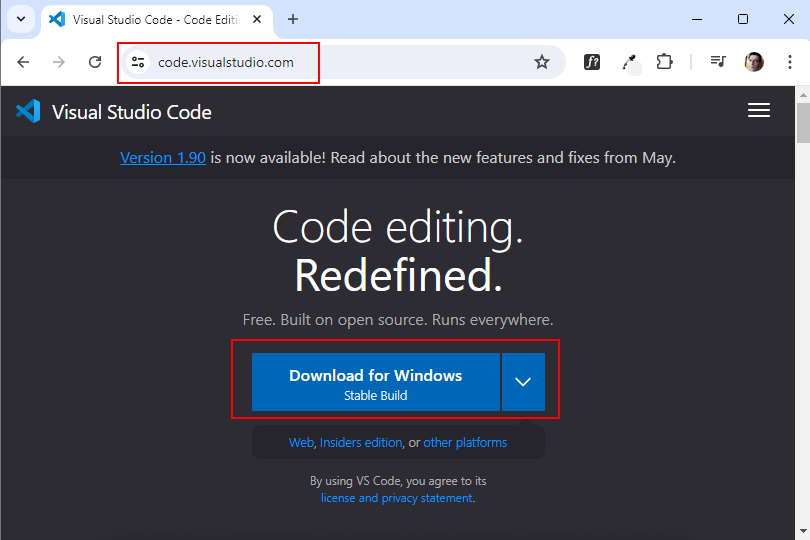The width and height of the screenshot is (810, 540).
Task: Open the media controls icon
Action: 718,63
